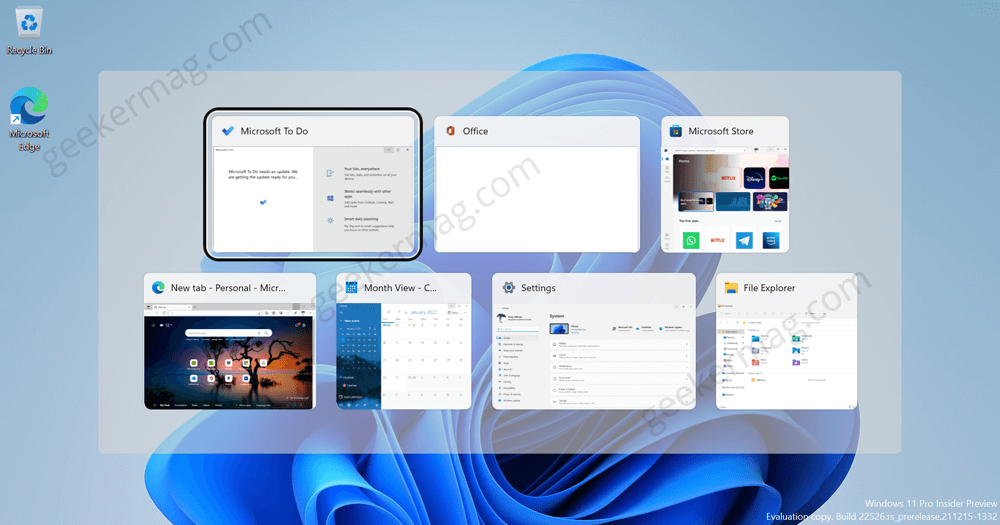The image size is (1000, 525).
Task: Launch the Microsoft Edge desktop shortcut
Action: point(29,119)
